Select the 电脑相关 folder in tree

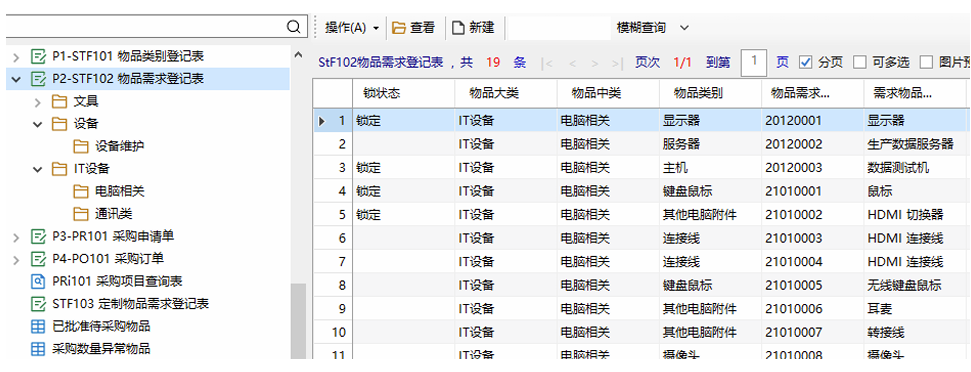[x=109, y=191]
